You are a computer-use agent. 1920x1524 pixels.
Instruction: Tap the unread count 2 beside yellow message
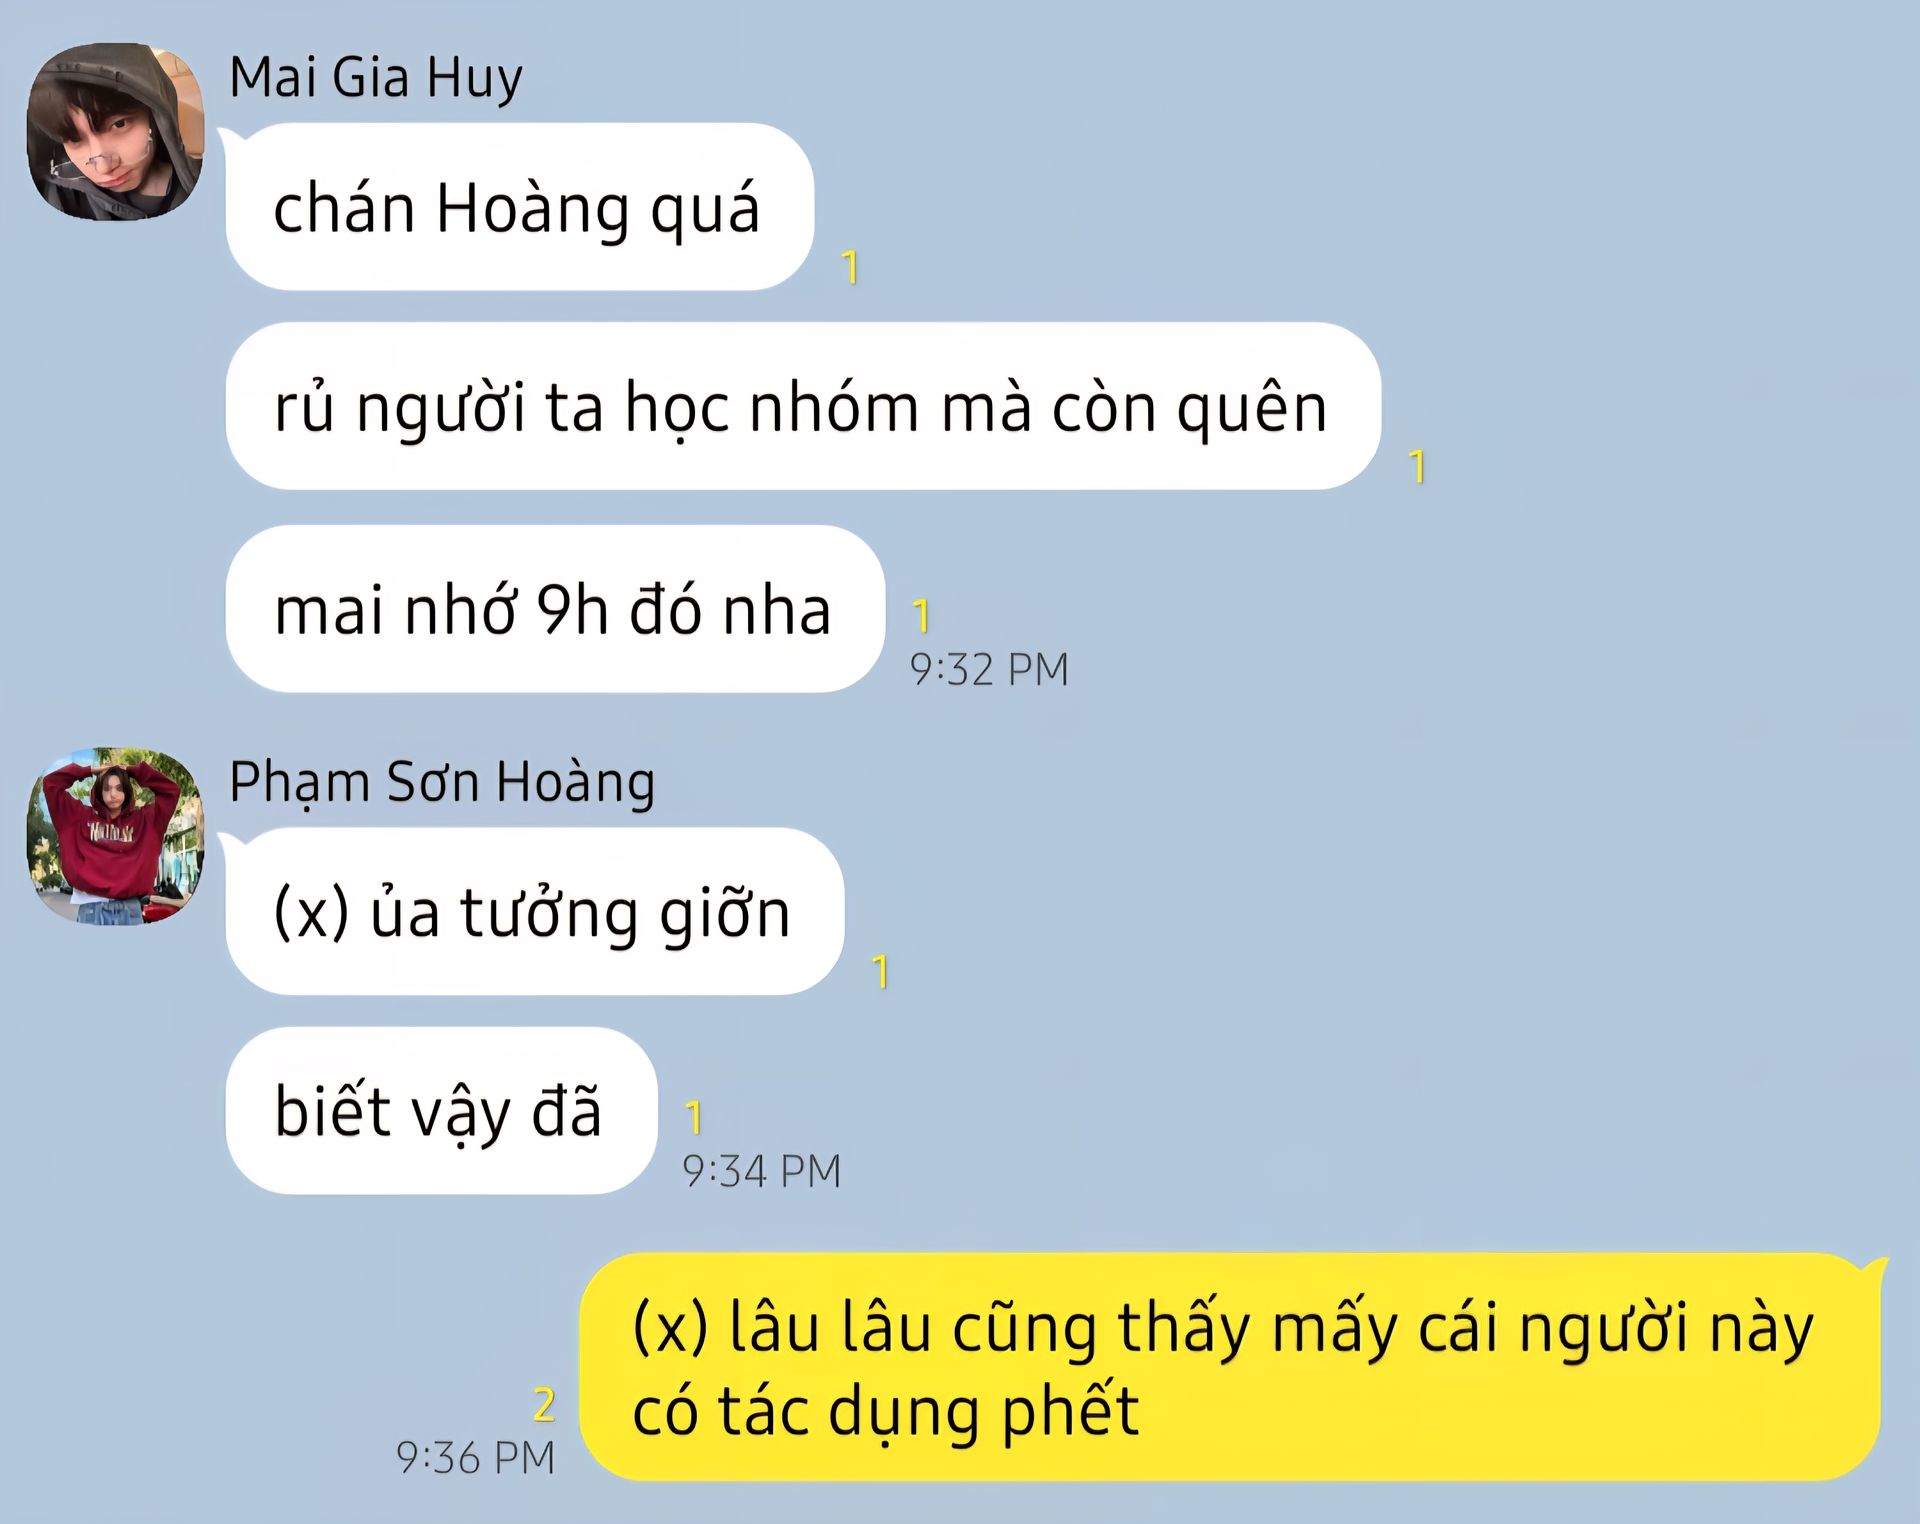(x=544, y=1404)
